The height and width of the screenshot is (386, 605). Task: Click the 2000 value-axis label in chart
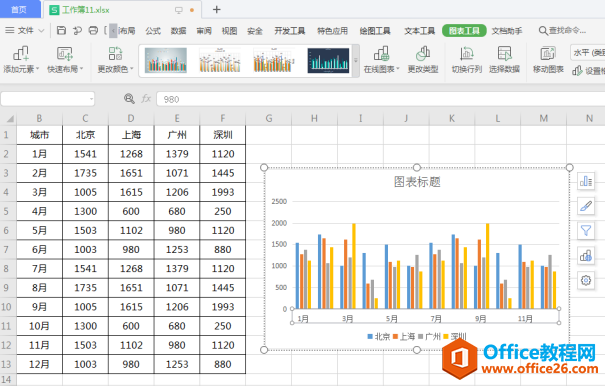click(279, 223)
